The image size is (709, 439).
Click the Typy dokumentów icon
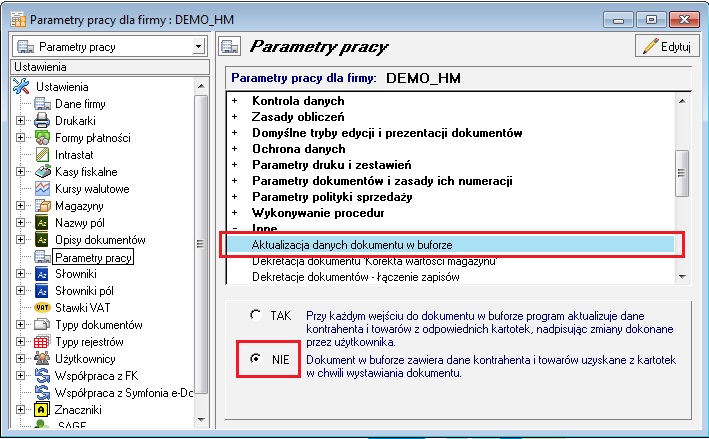coord(42,325)
